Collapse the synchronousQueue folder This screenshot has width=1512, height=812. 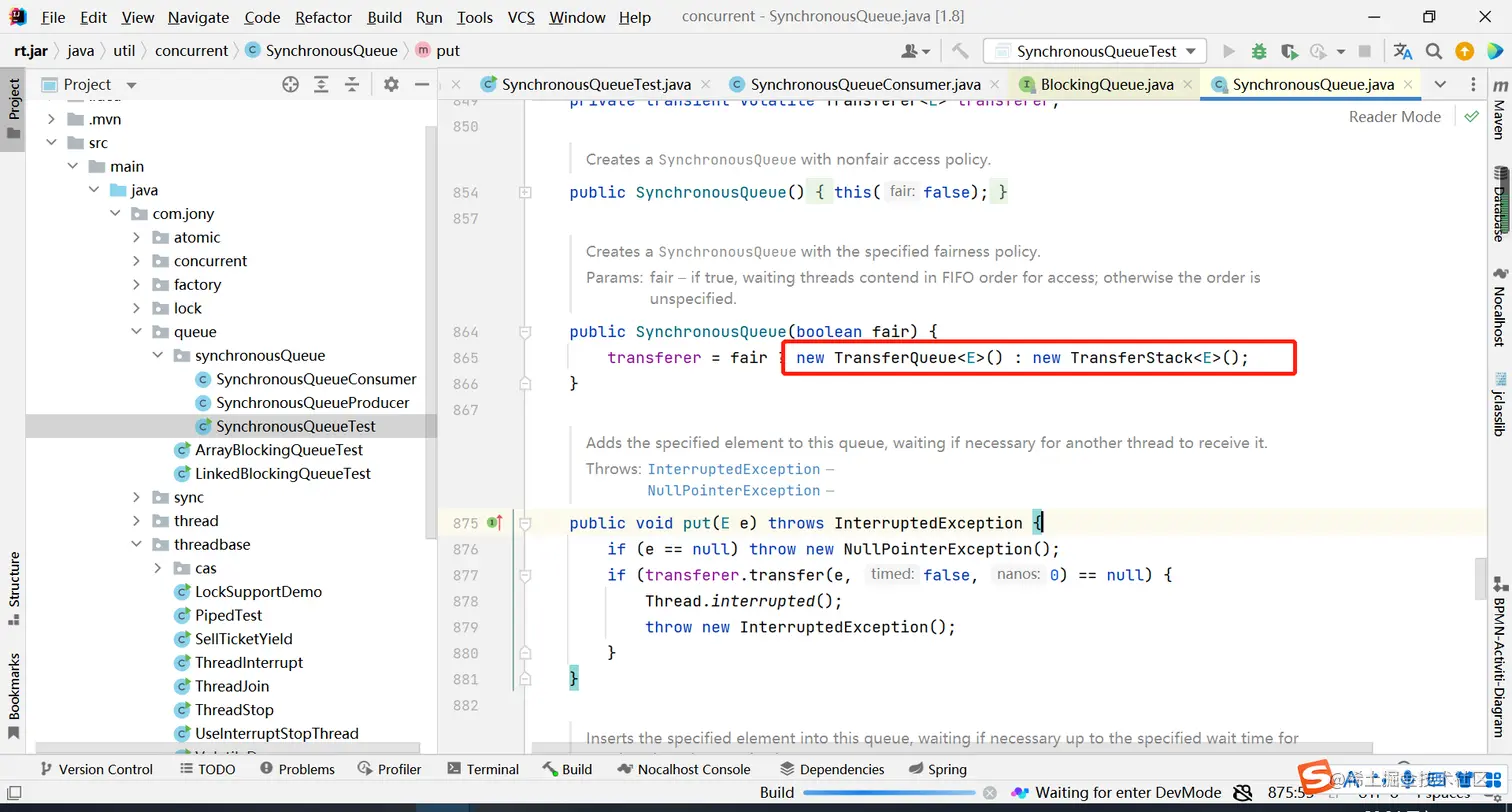(158, 355)
